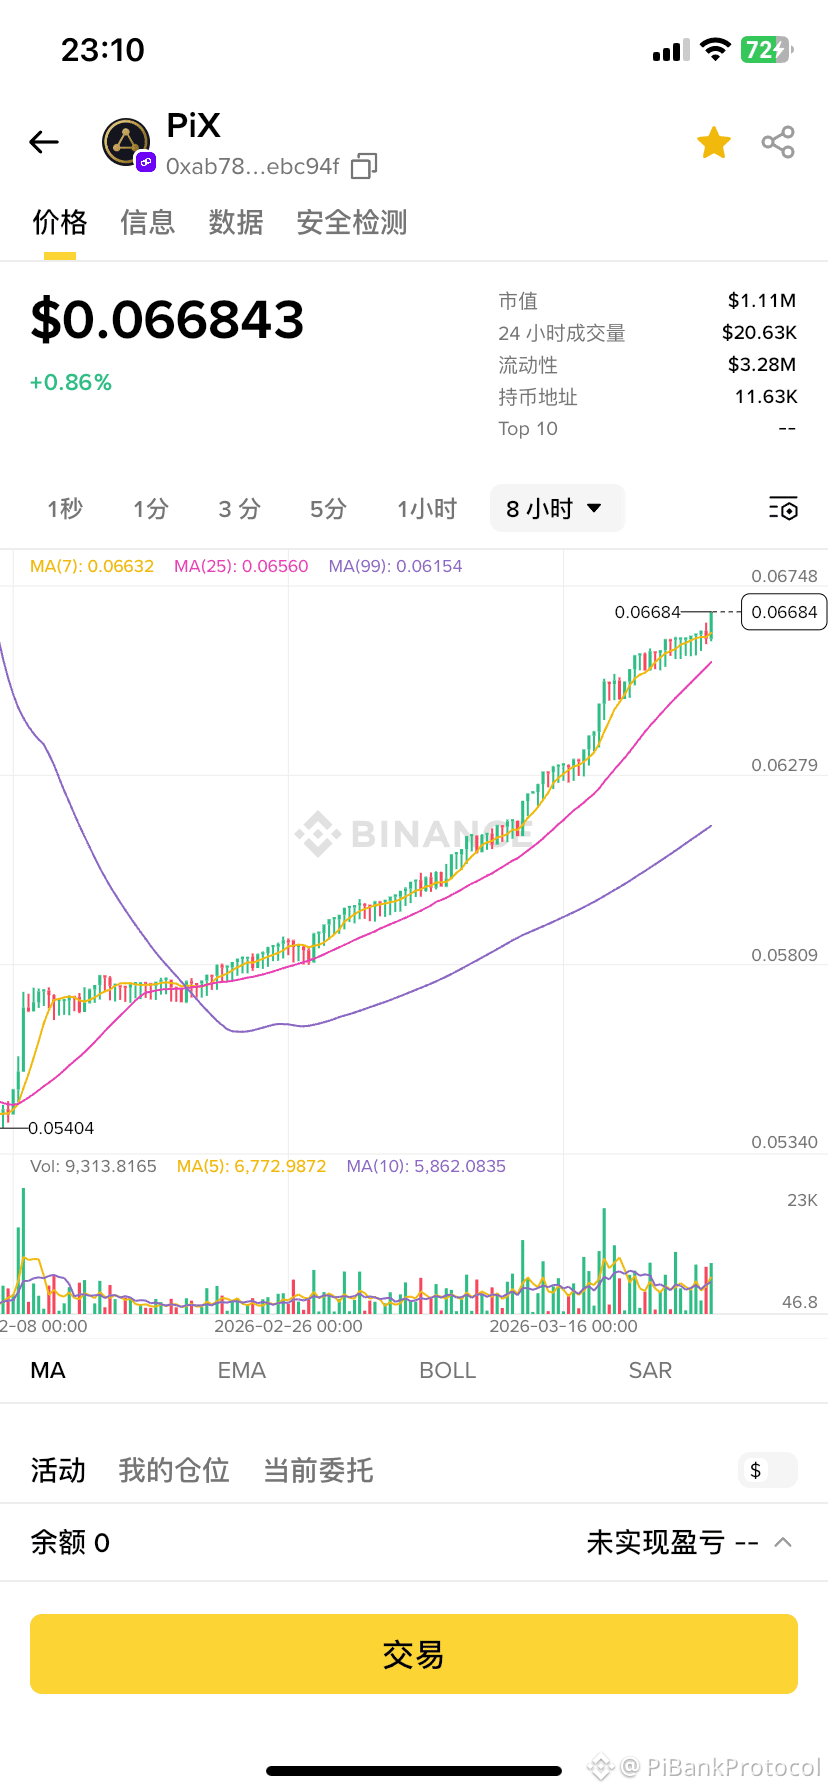The width and height of the screenshot is (828, 1792).
Task: Tap the Vol: 9,313.8165 label
Action: pos(93,1166)
